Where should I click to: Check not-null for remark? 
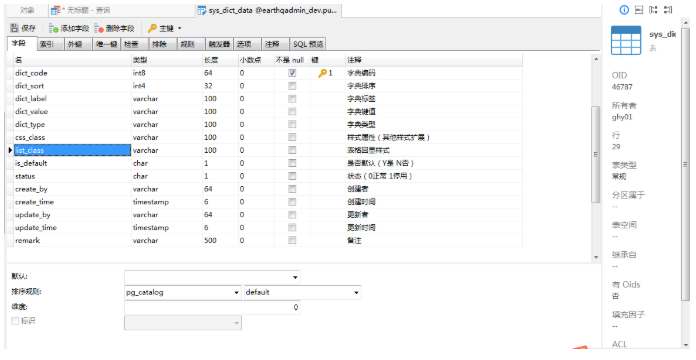[x=292, y=241]
